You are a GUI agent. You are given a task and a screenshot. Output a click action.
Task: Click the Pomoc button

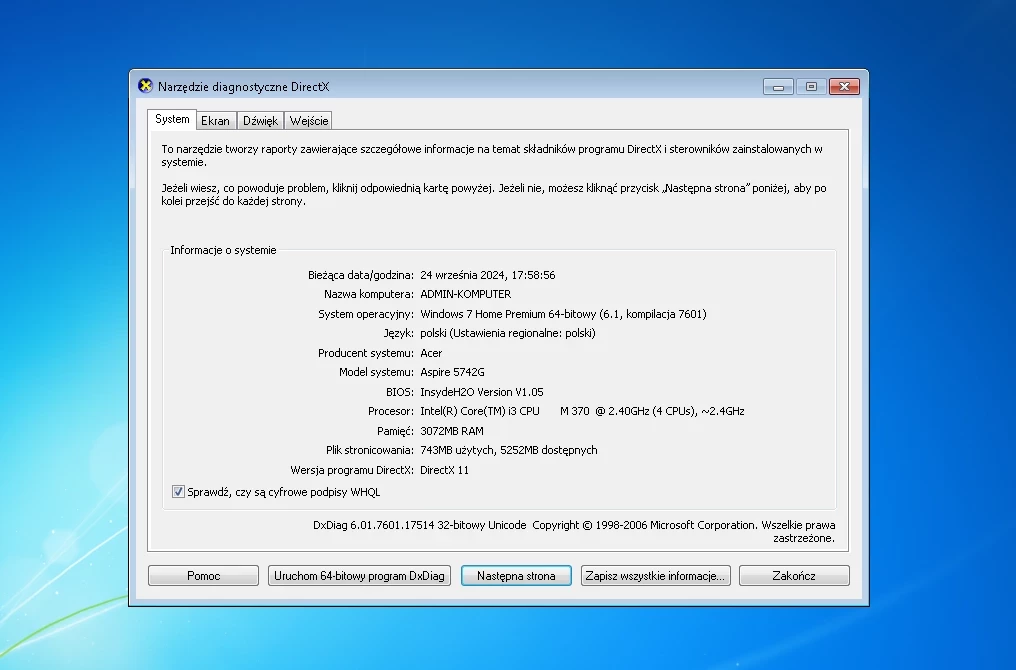(203, 575)
